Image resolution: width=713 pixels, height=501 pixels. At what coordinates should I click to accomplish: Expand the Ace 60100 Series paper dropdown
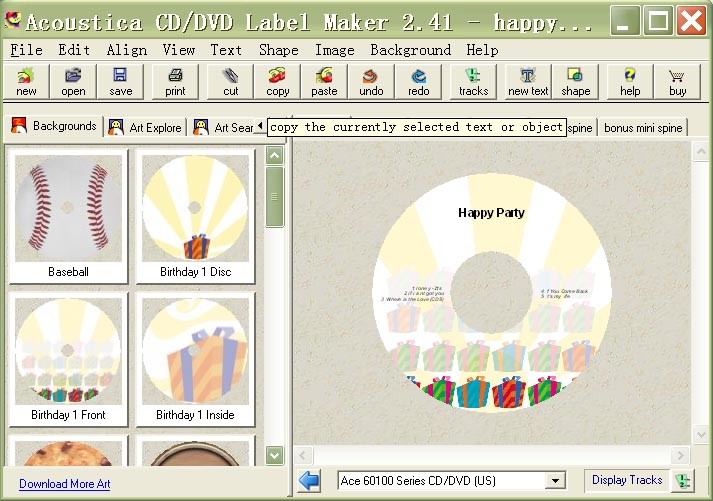(x=555, y=481)
